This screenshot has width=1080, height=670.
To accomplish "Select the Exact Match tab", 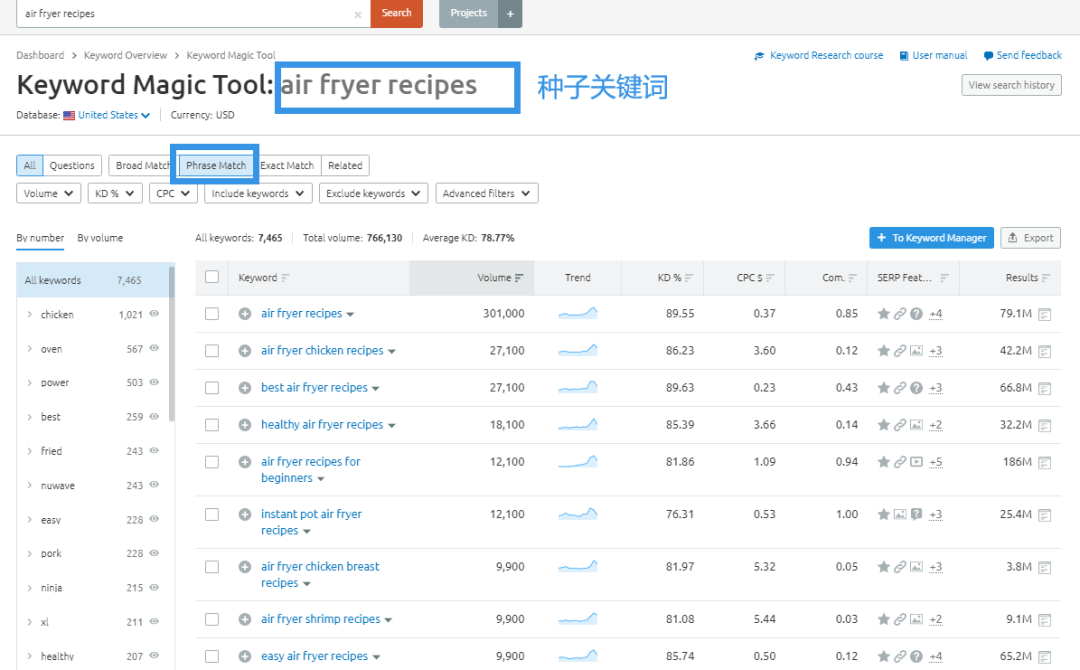I will tap(287, 164).
